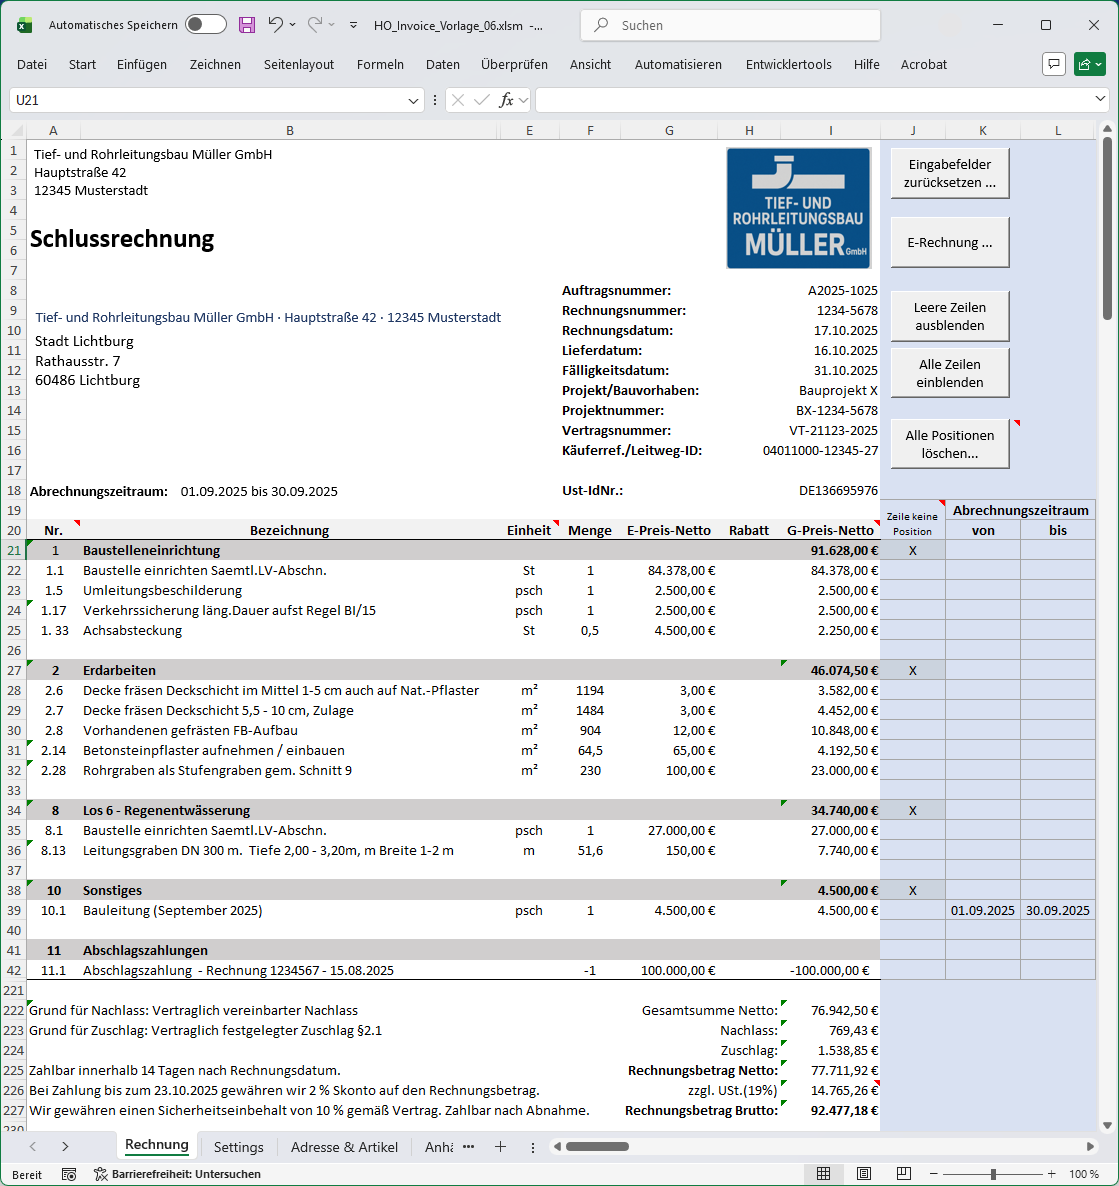The height and width of the screenshot is (1186, 1119).
Task: Click Barrierefreiheit: Untersuchen in status bar
Action: (x=177, y=1174)
